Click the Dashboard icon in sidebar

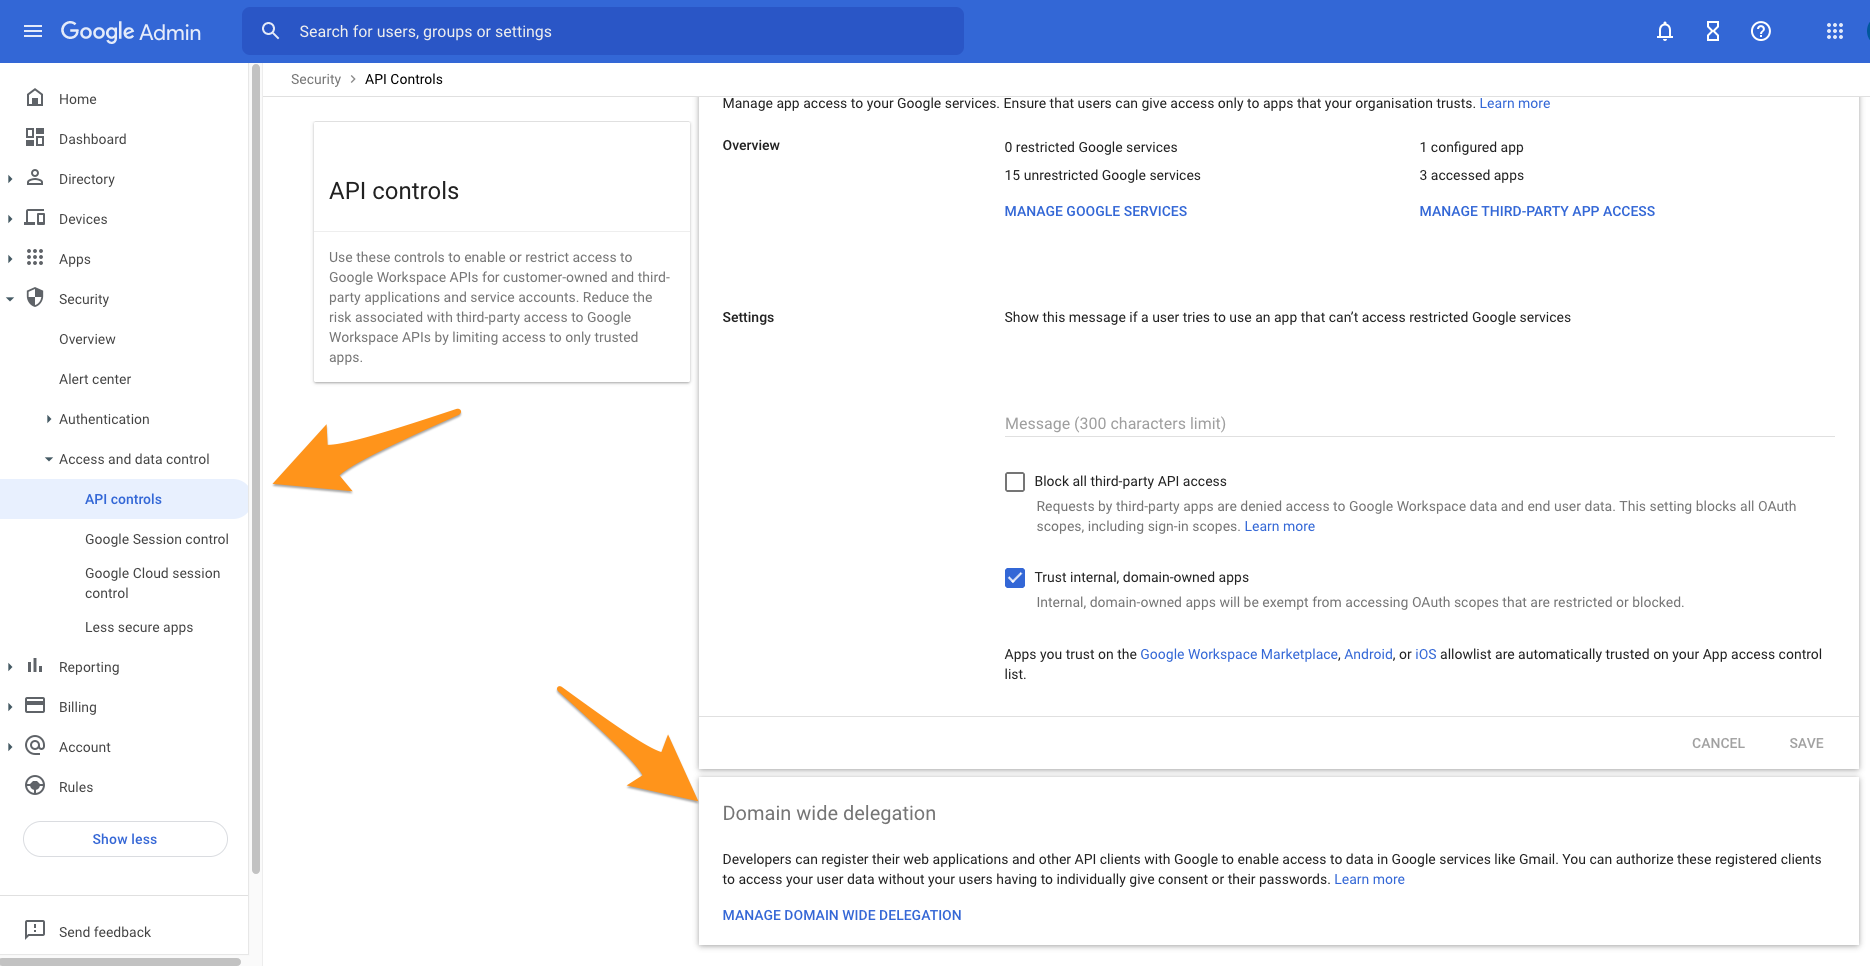tap(35, 138)
